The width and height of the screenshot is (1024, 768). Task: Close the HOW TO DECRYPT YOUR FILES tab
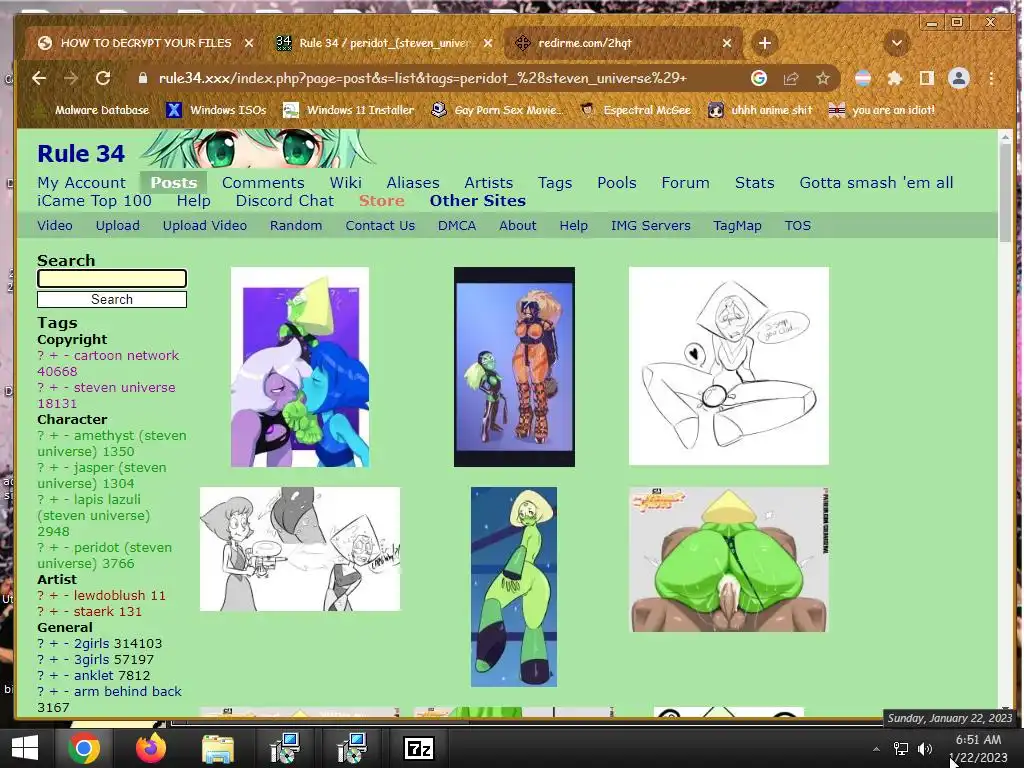[x=249, y=43]
